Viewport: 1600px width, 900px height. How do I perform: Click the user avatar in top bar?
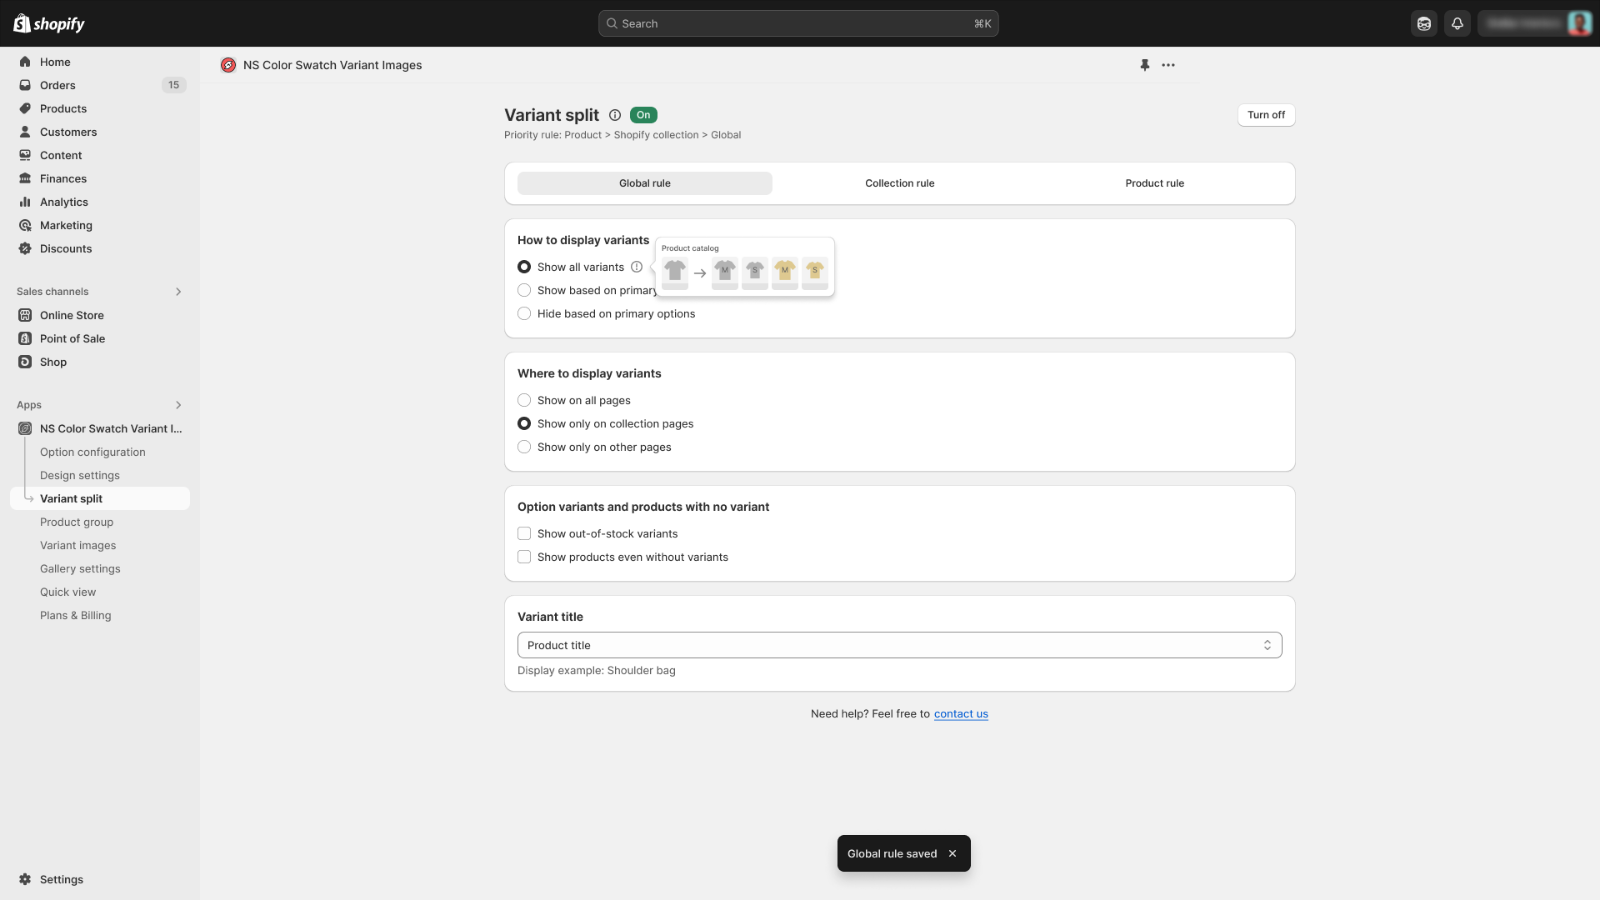[1579, 23]
